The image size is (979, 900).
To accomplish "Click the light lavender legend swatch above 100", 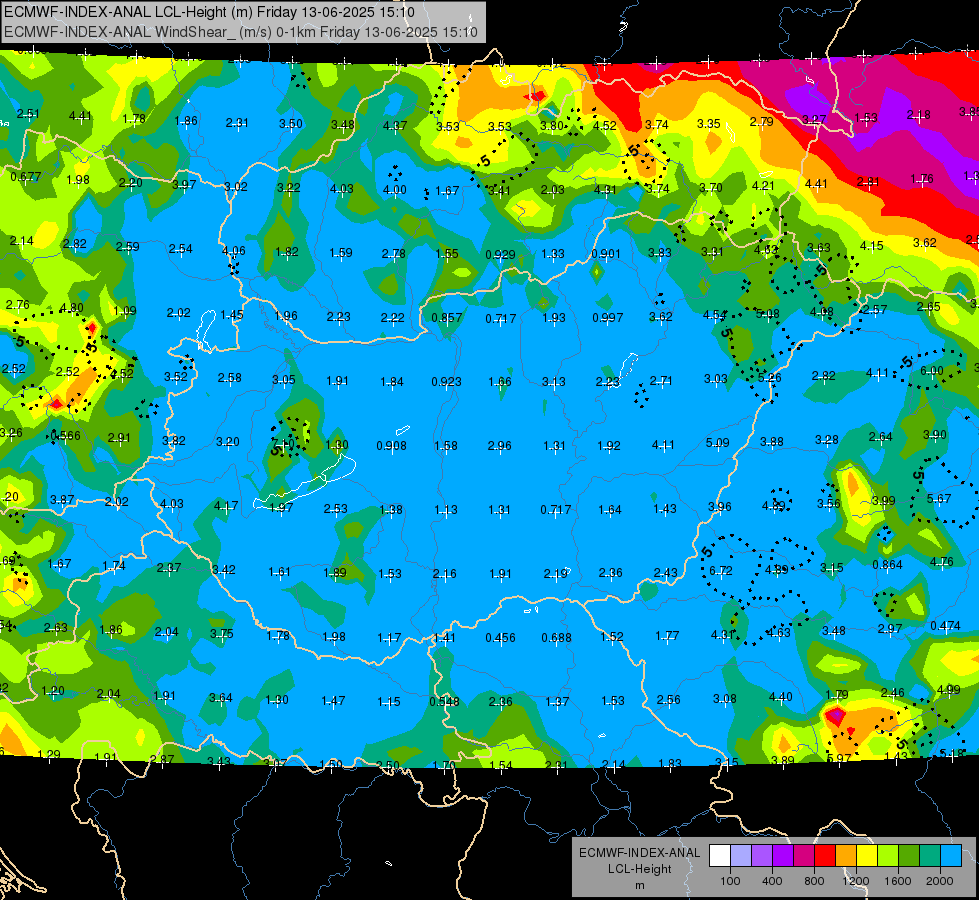I will 741,856.
